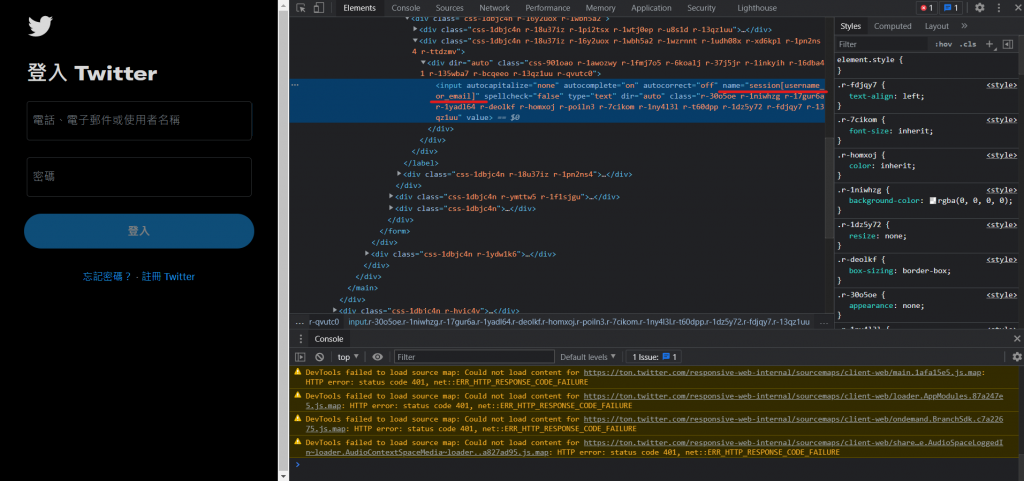
Task: Open DevTools settings gear in top toolbar
Action: pyautogui.click(x=980, y=8)
